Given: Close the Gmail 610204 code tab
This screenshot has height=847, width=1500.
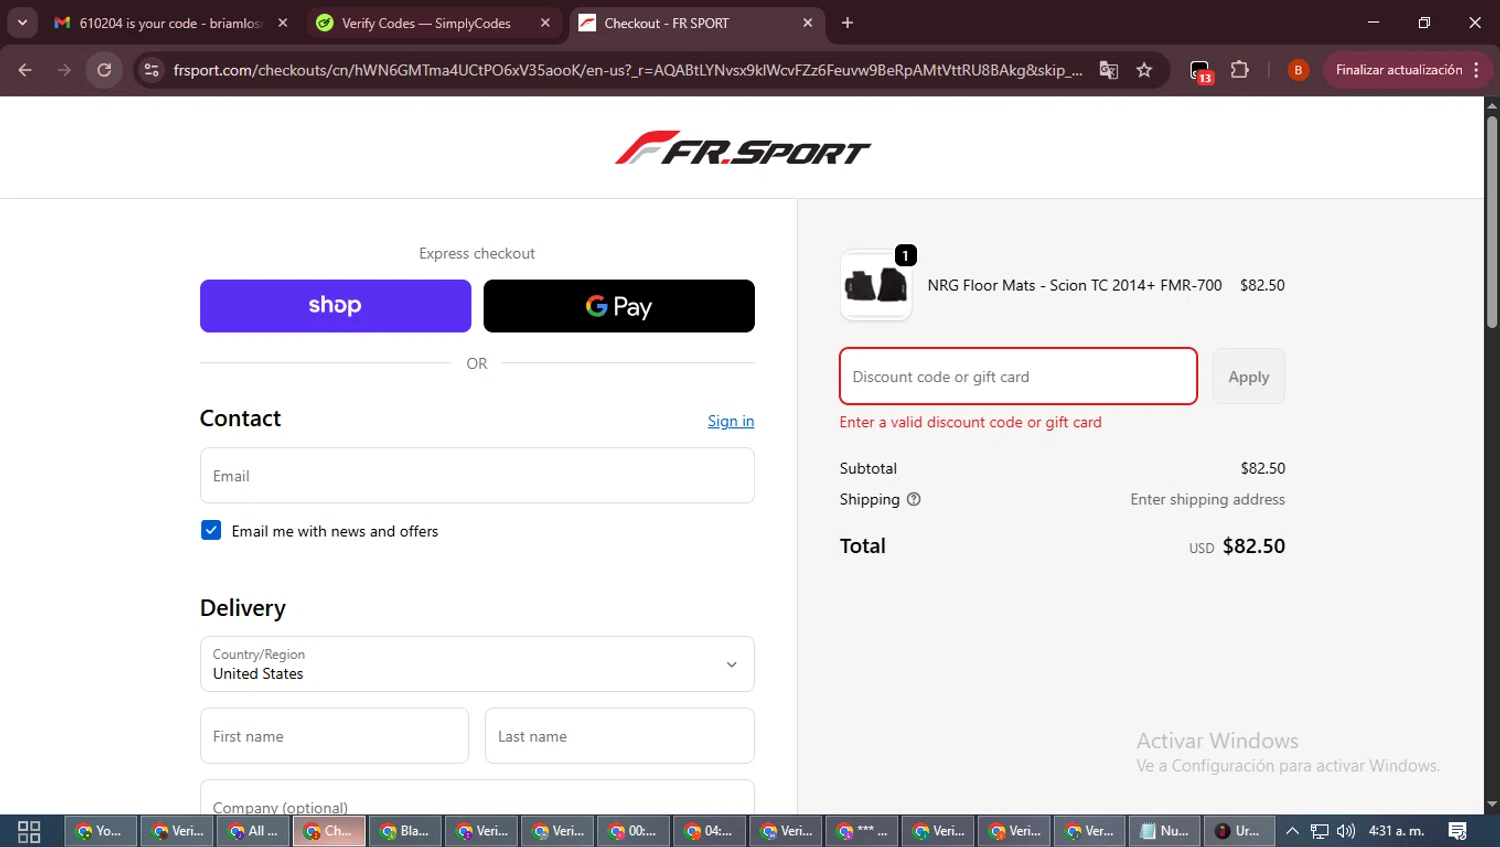Looking at the screenshot, I should pyautogui.click(x=282, y=23).
